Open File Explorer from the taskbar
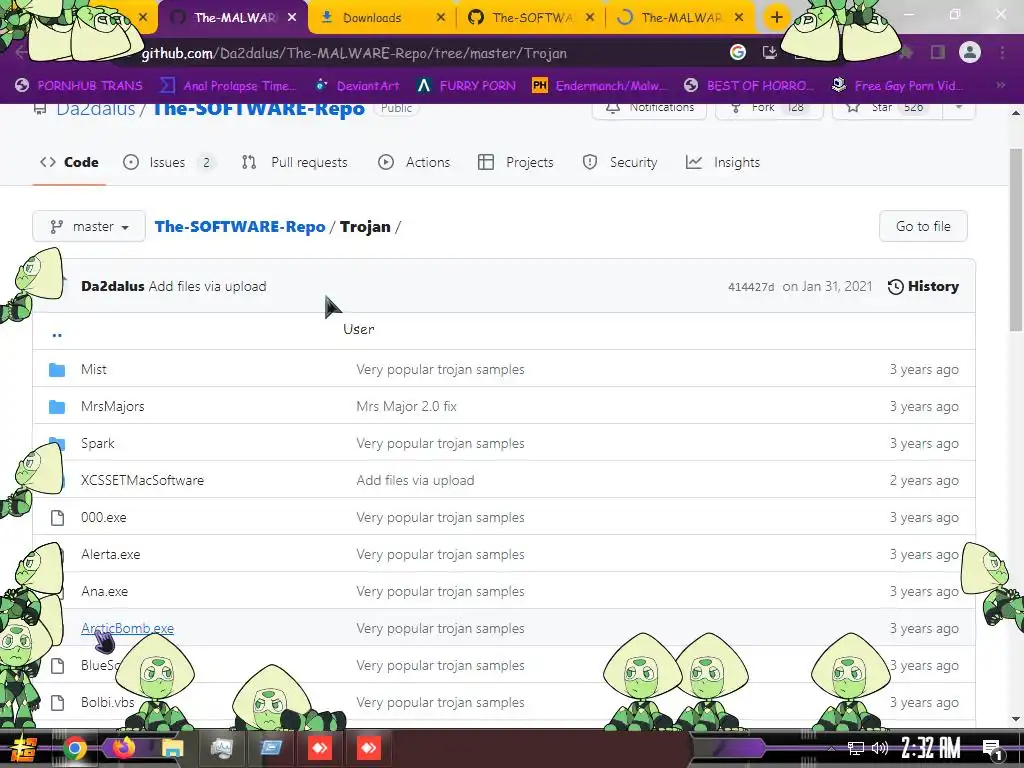The height and width of the screenshot is (768, 1024). pyautogui.click(x=172, y=748)
